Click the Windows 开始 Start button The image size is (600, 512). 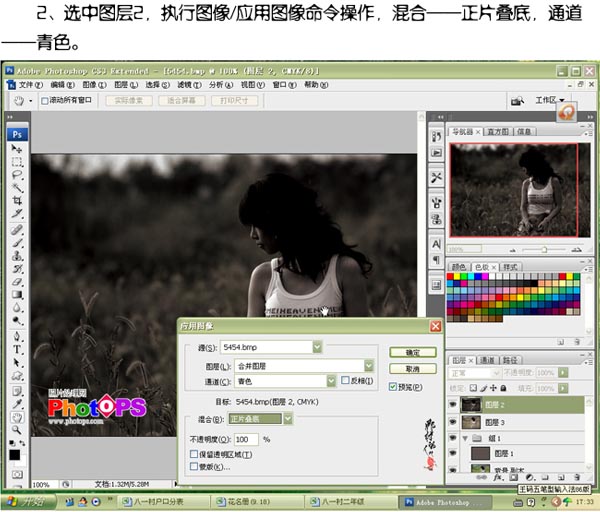29,501
